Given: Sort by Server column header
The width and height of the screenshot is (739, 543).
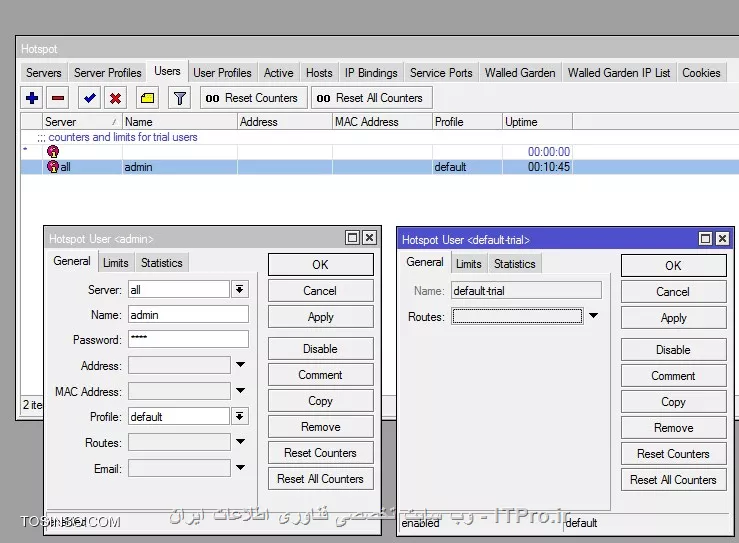Looking at the screenshot, I should click(82, 122).
